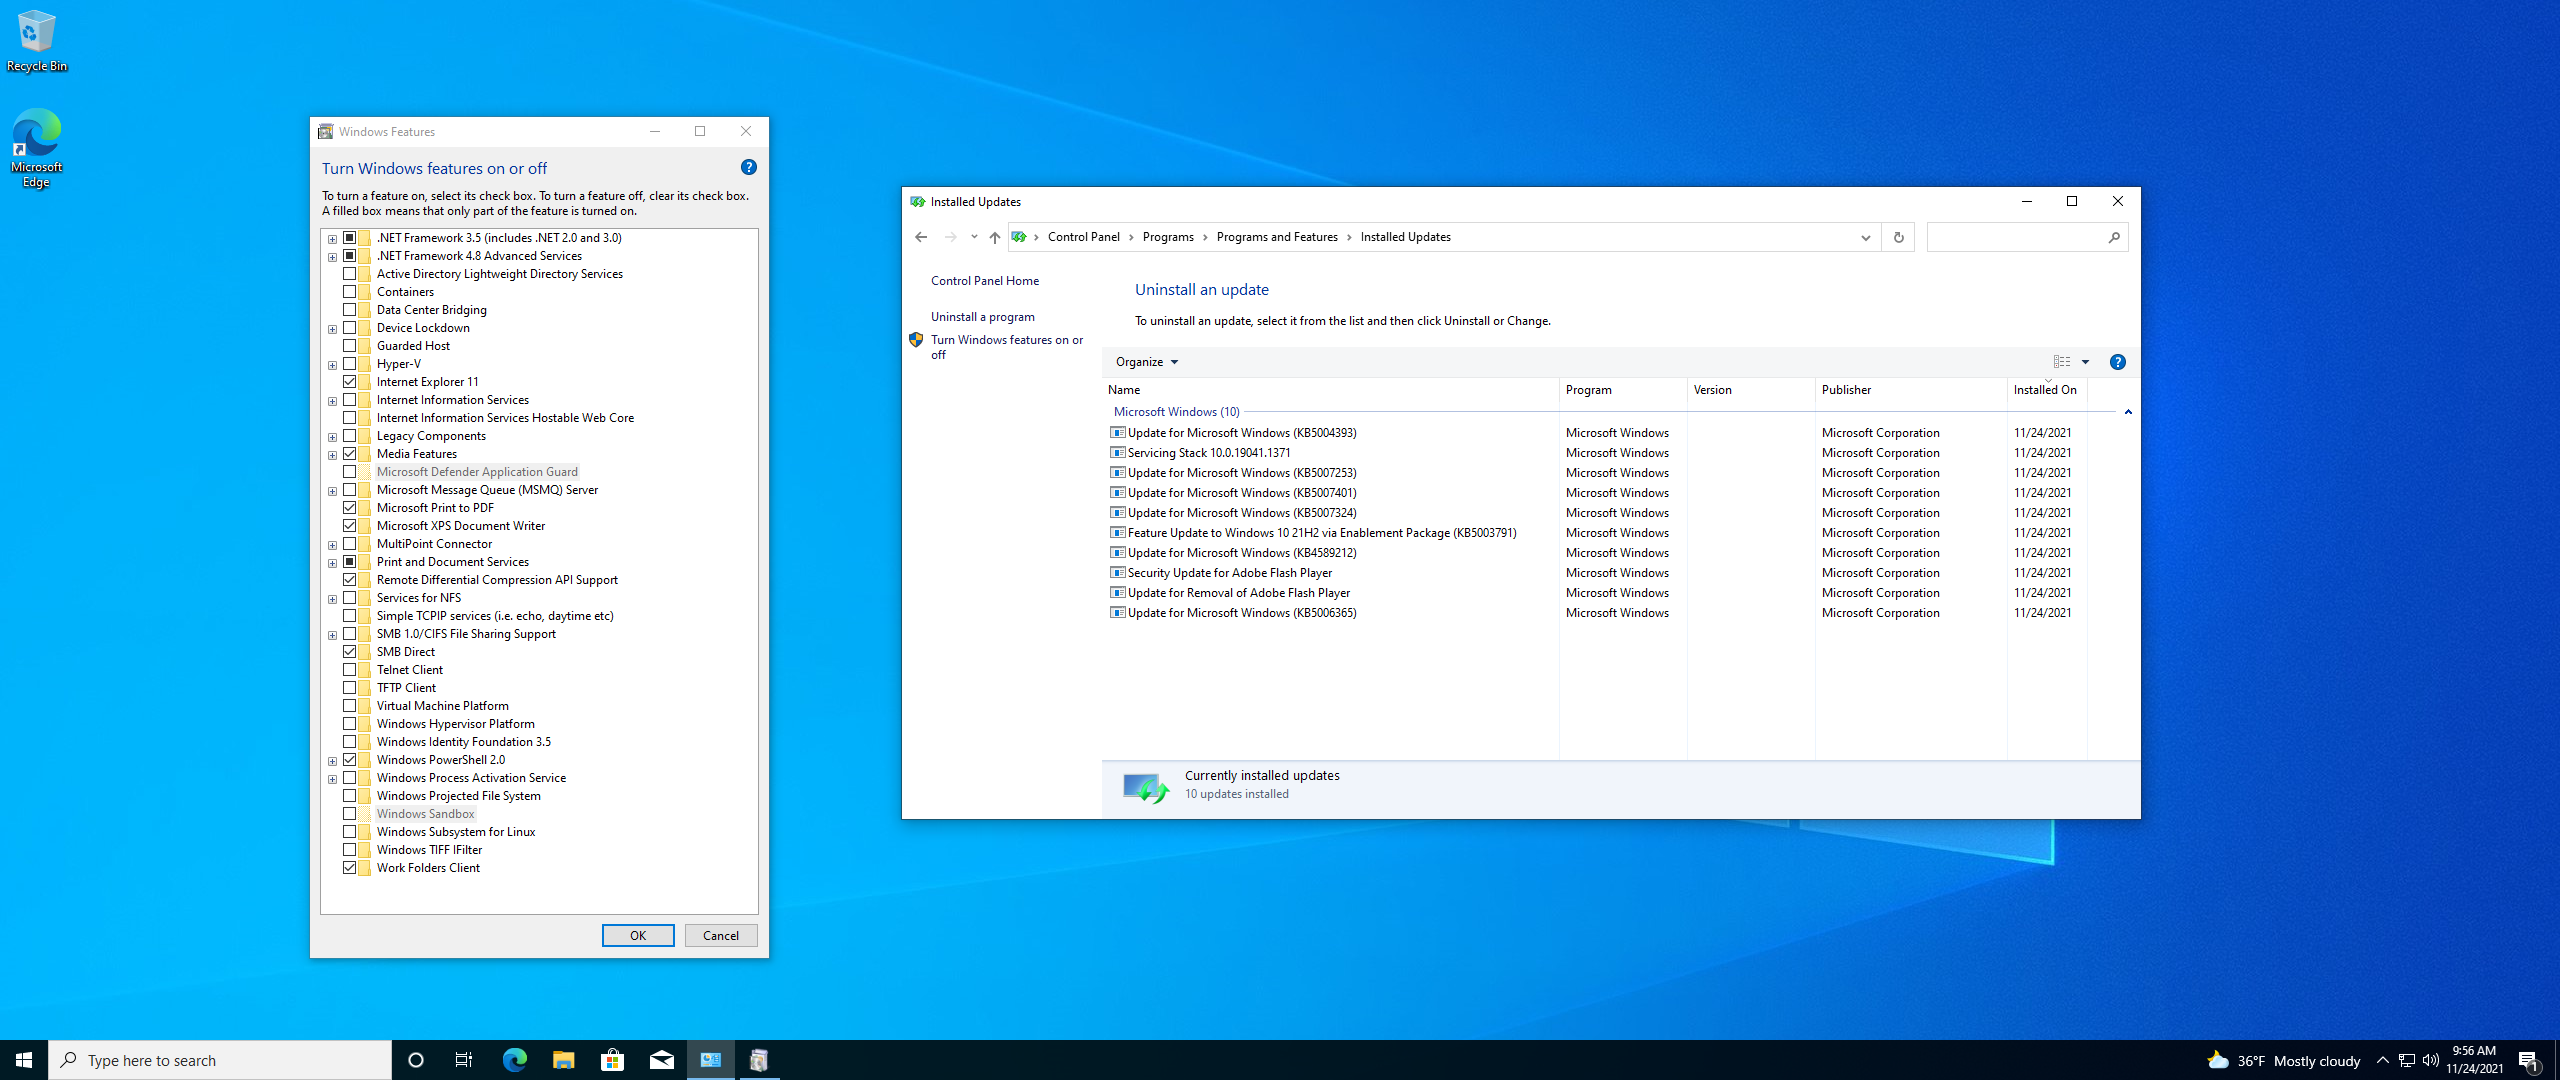This screenshot has height=1080, width=2560.
Task: Uncheck Work Folders Client
Action: coord(350,868)
